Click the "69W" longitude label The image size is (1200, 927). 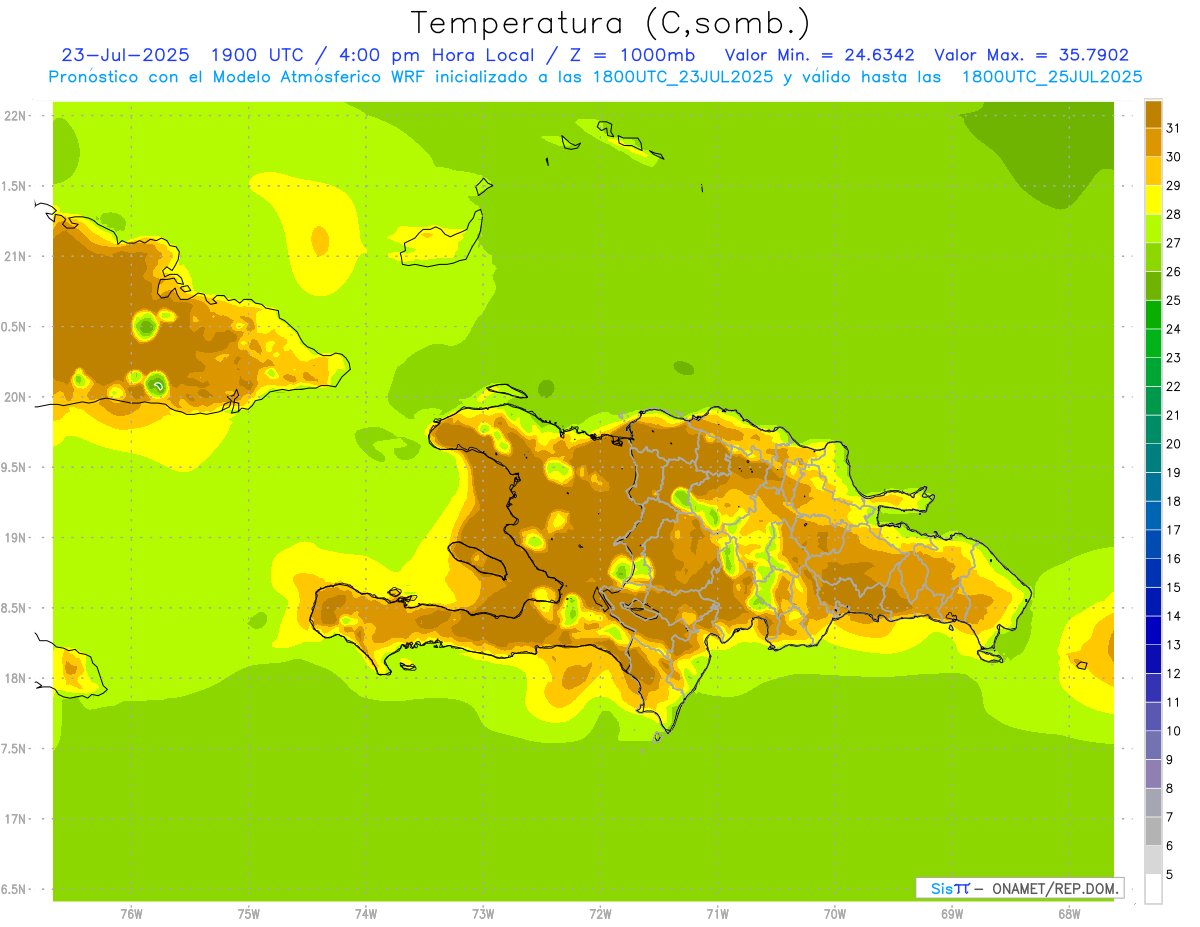click(952, 914)
